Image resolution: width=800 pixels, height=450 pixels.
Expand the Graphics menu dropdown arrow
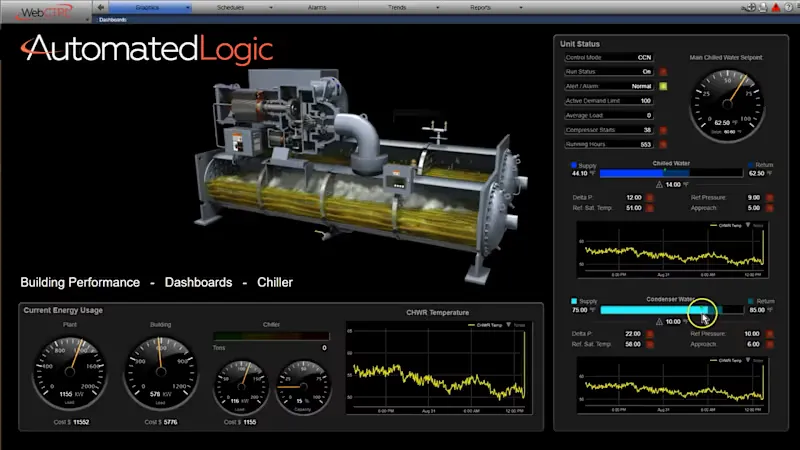pos(188,8)
